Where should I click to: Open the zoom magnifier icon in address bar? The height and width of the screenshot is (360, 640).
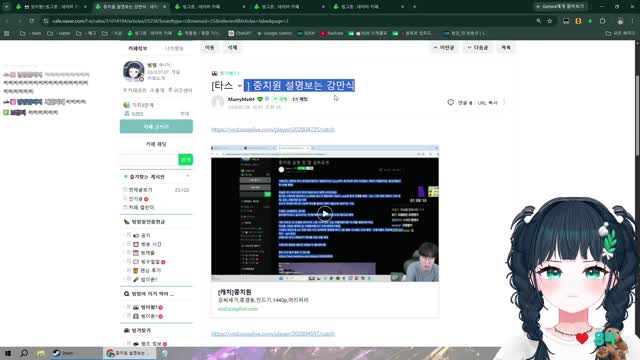pos(538,21)
